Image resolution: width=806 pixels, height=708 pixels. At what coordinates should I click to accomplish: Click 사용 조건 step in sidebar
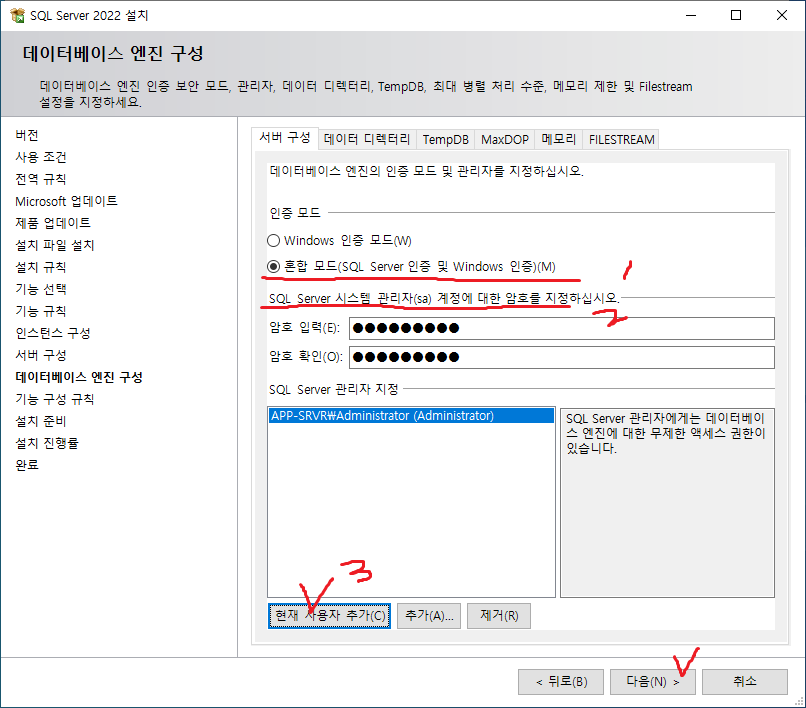(41, 157)
